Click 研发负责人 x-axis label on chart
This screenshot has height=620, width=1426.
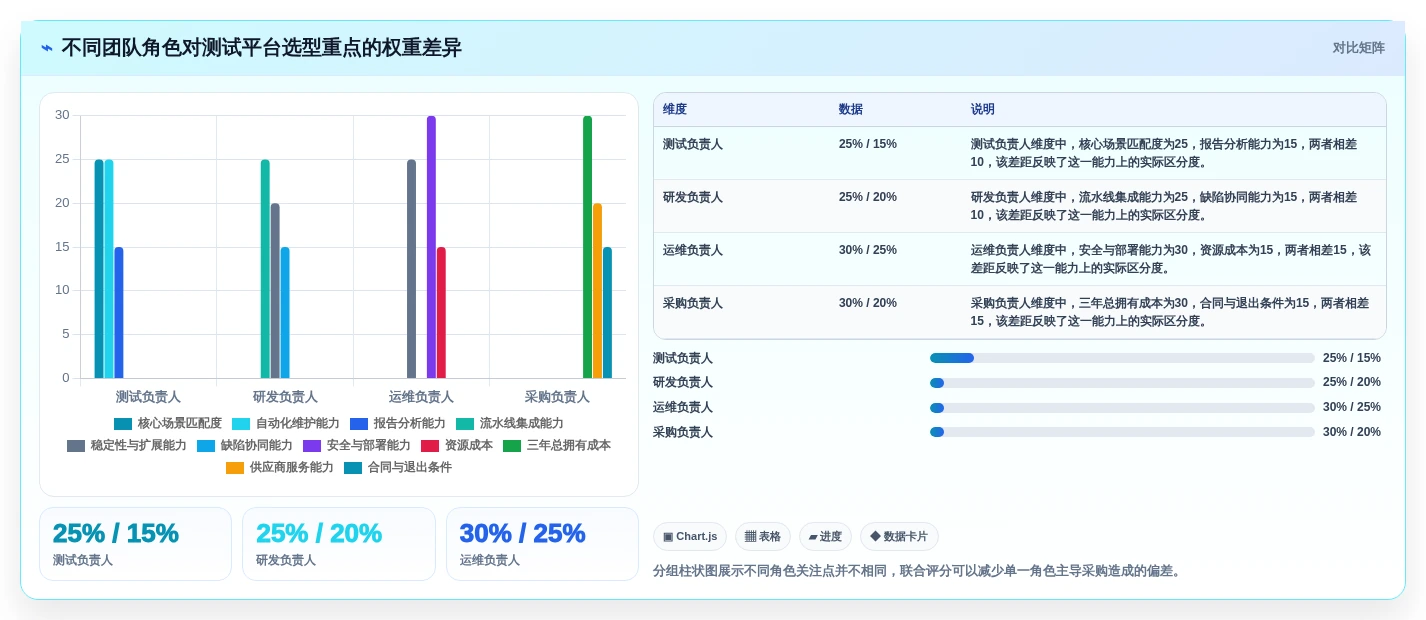pos(285,397)
